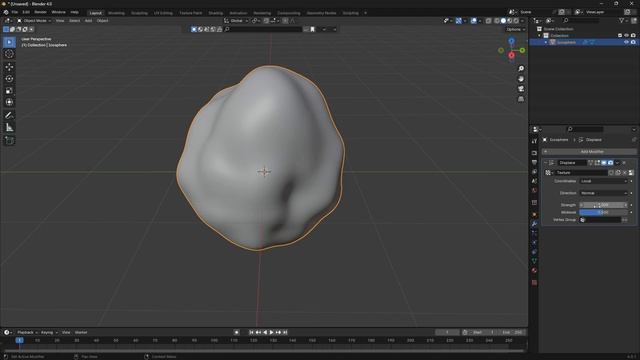Hide Icosphere in viewport with eye icon
The height and width of the screenshot is (360, 640).
(626, 42)
